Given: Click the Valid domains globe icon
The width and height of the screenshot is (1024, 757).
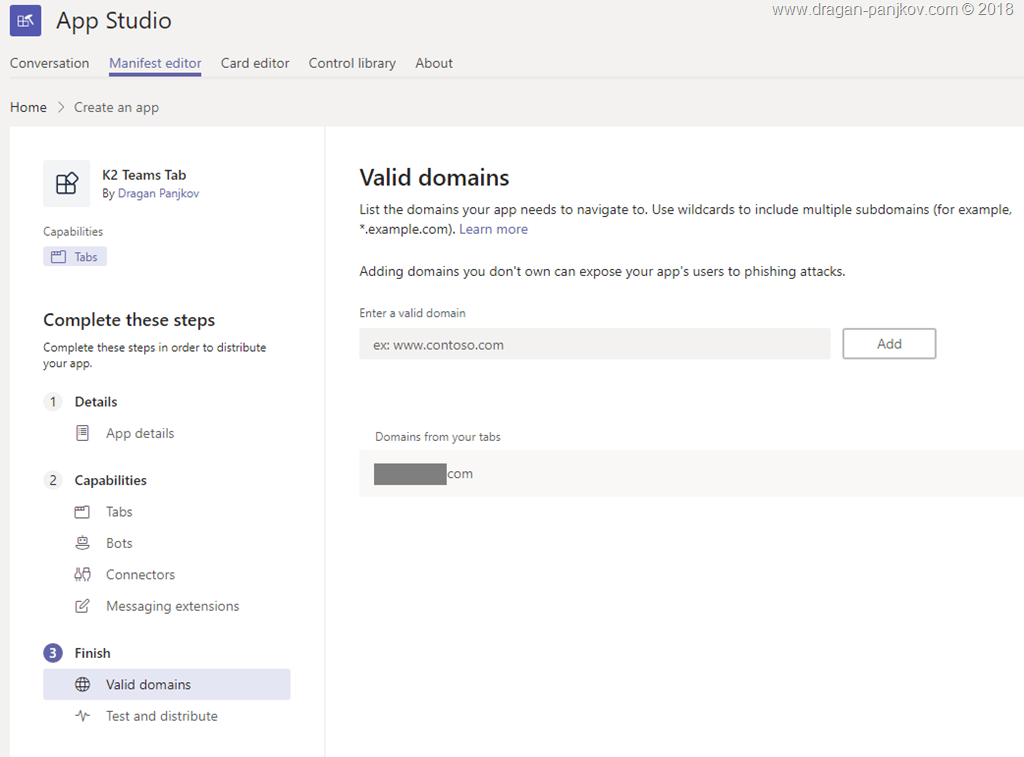Looking at the screenshot, I should pos(83,685).
